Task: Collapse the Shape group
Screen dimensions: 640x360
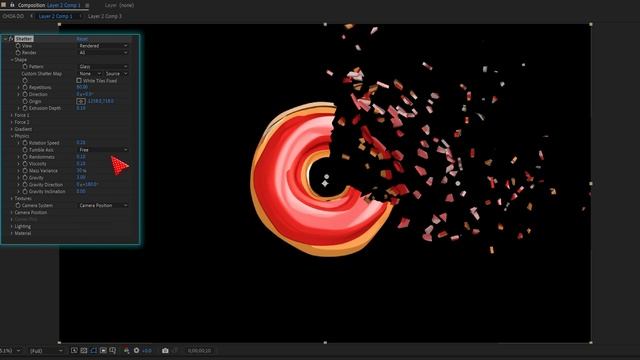Action: tap(12, 60)
